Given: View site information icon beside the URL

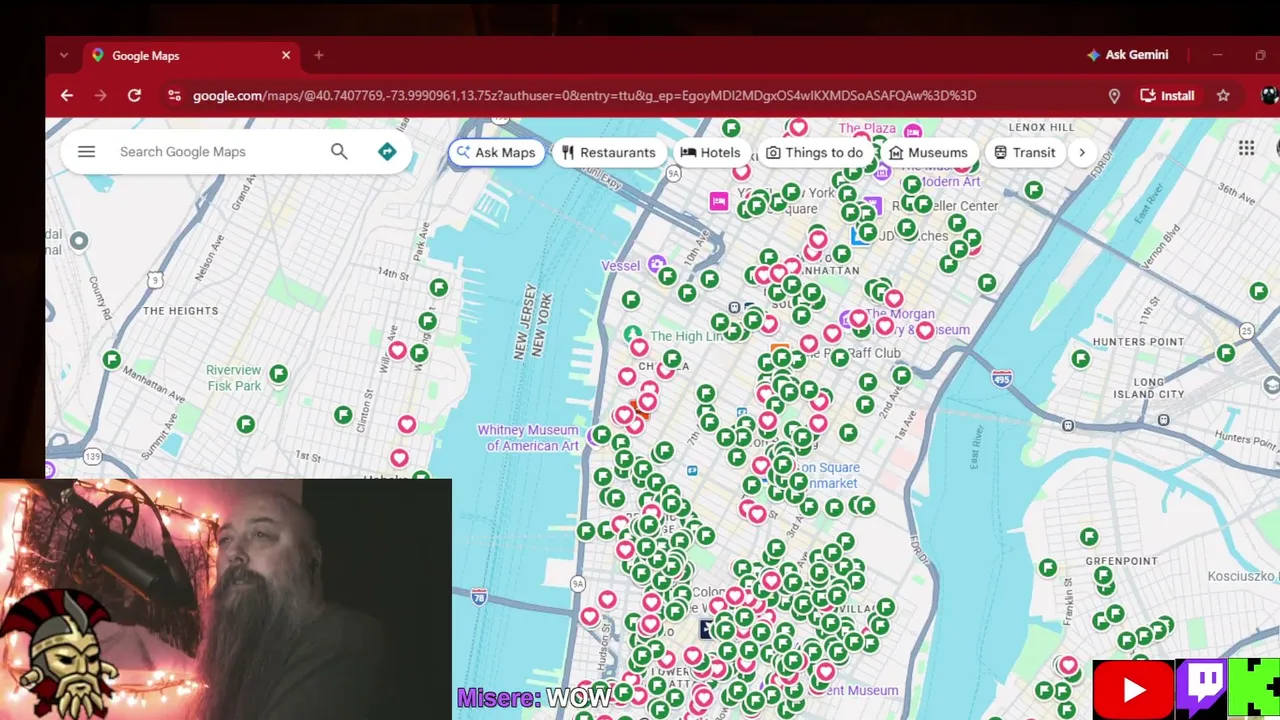Looking at the screenshot, I should [174, 95].
